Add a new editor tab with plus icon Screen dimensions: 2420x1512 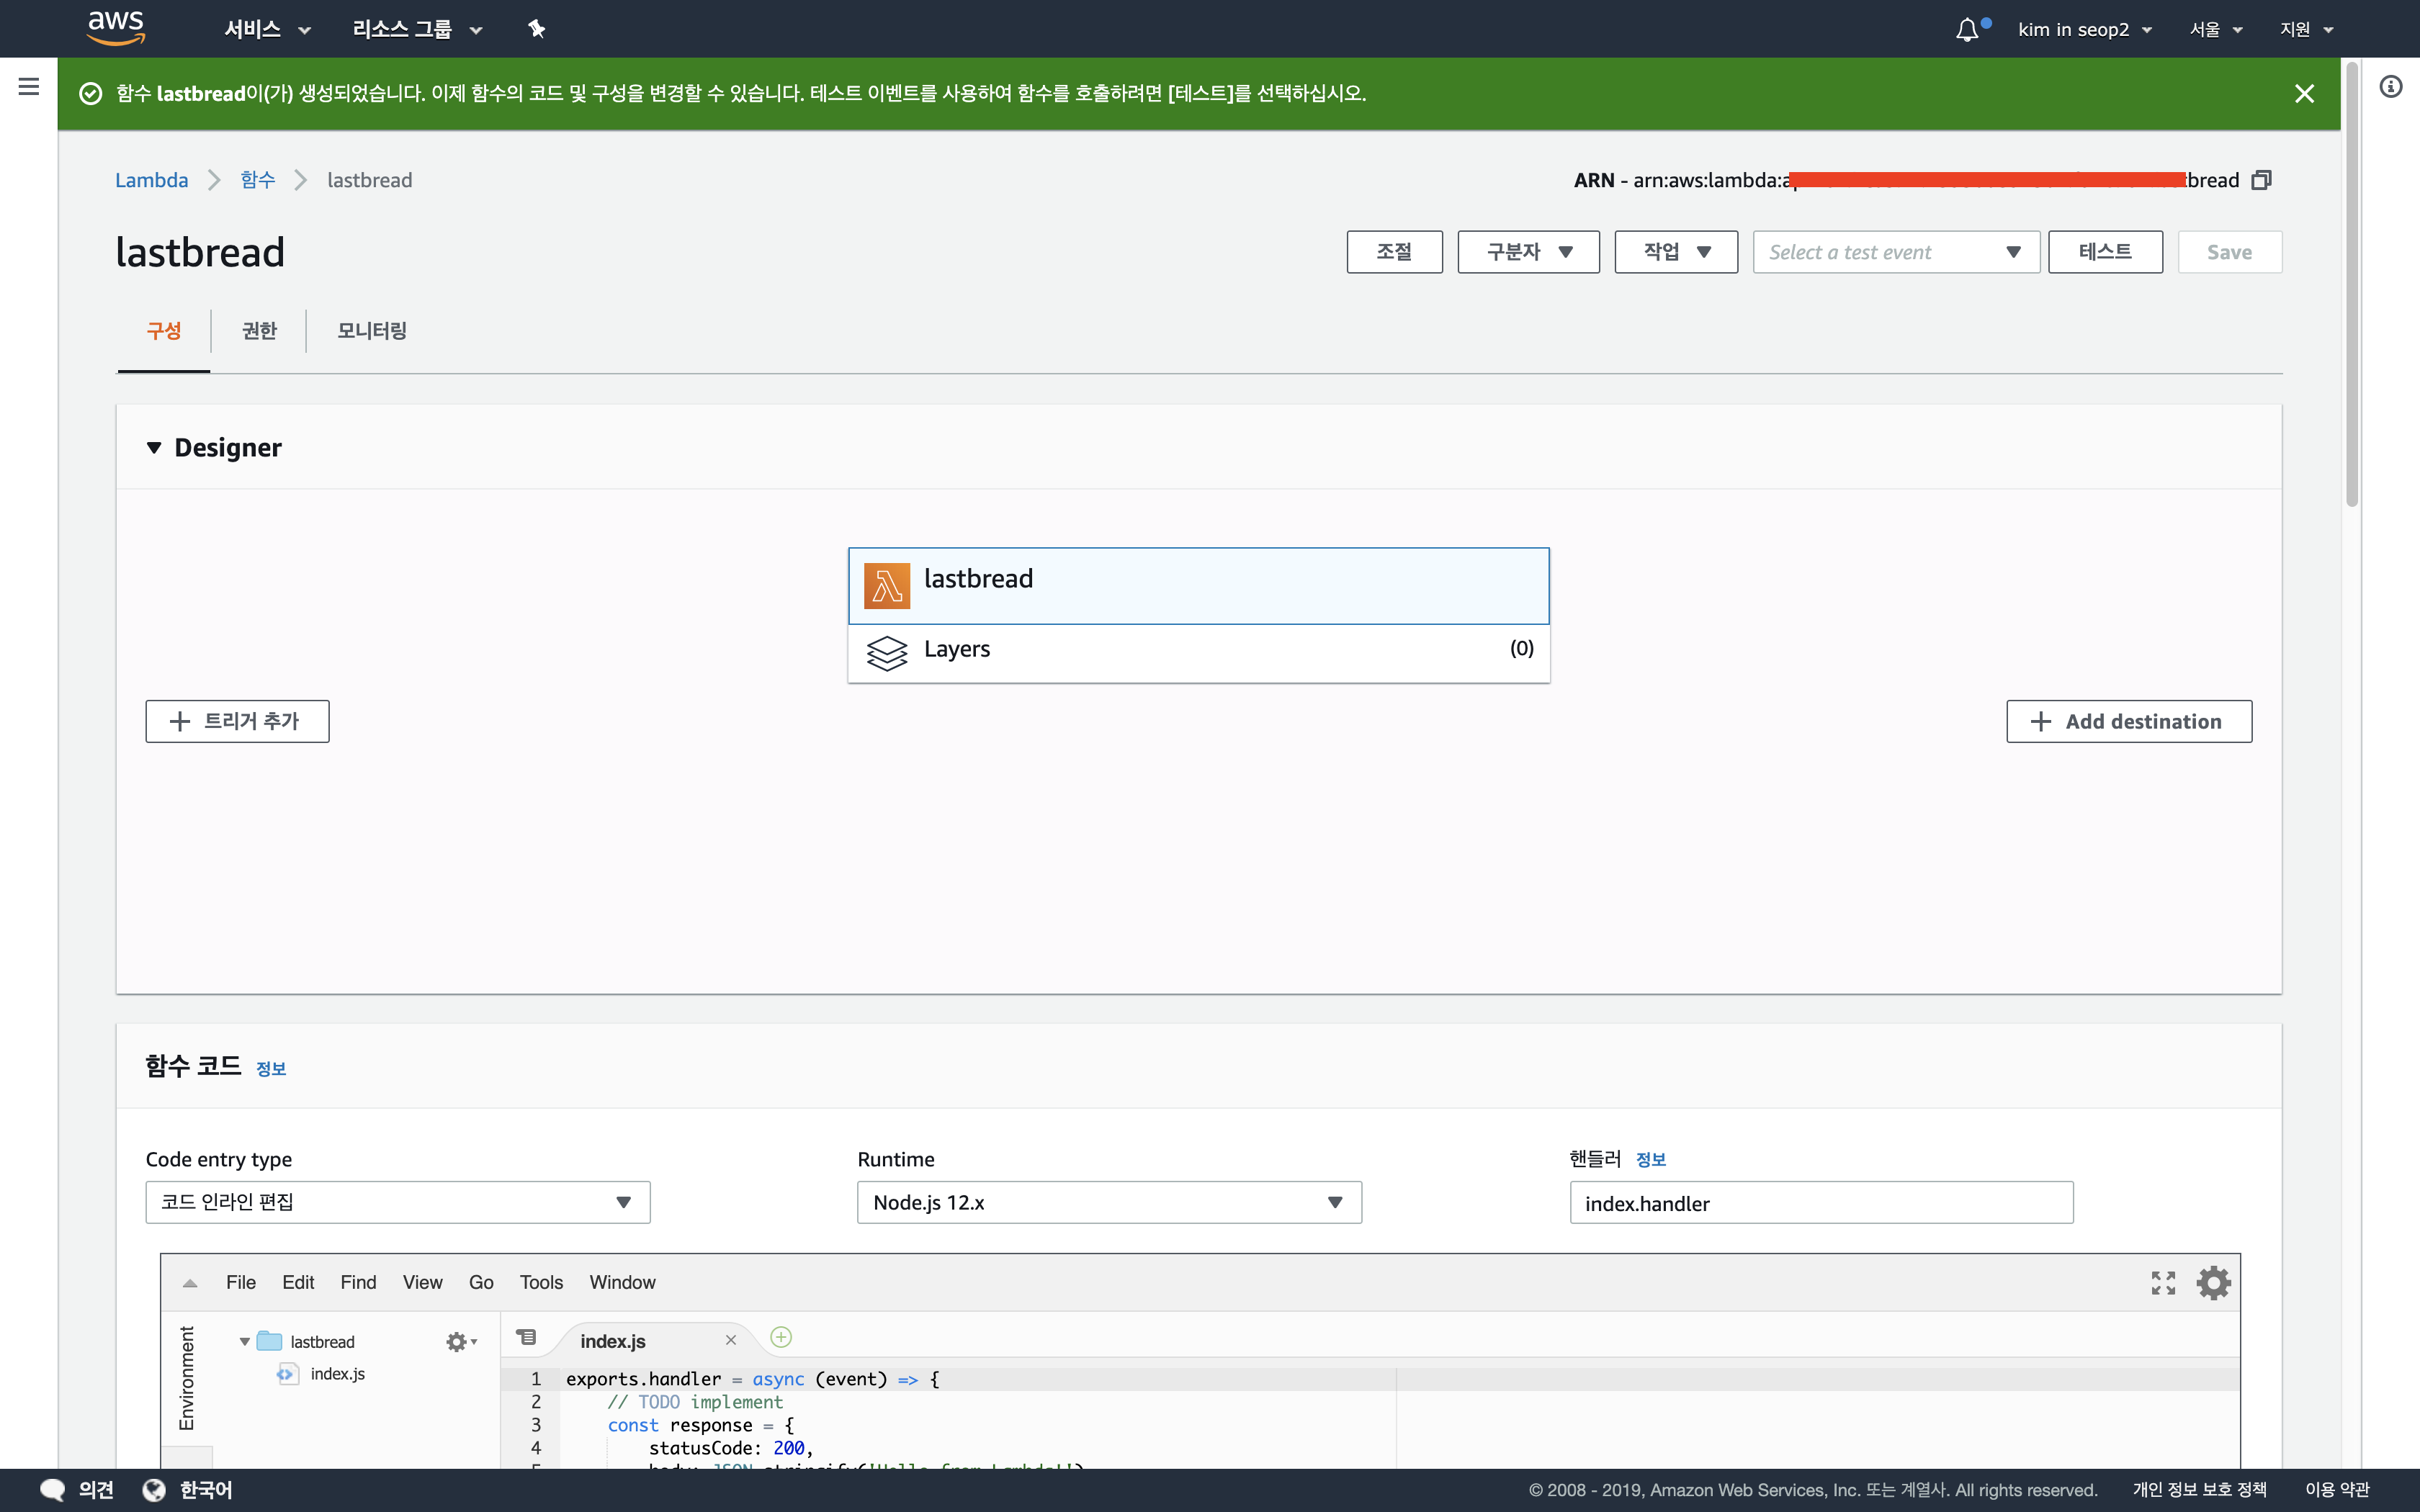point(781,1337)
